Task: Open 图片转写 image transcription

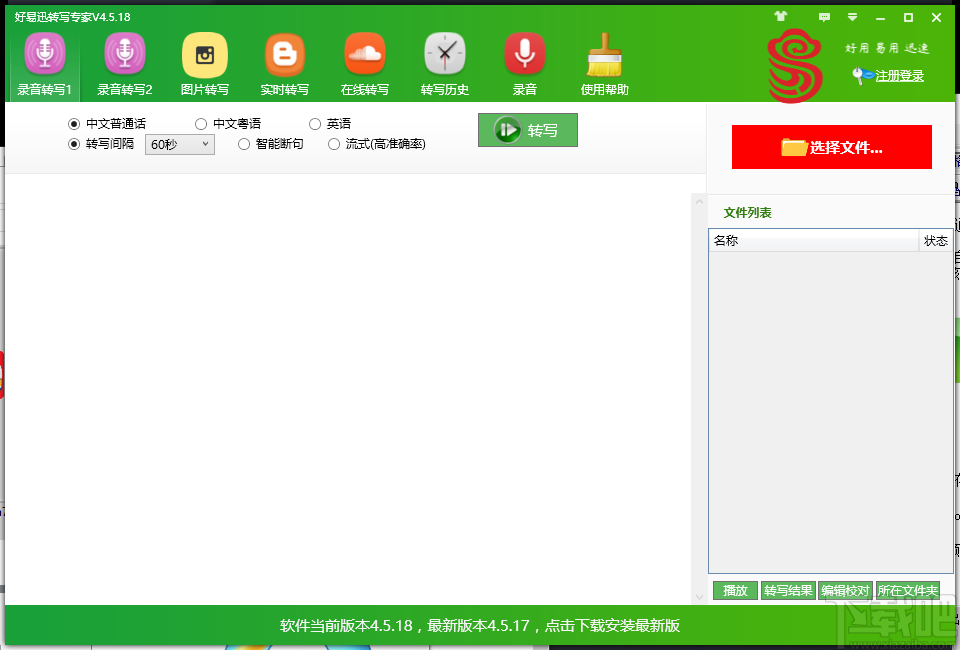Action: (204, 62)
